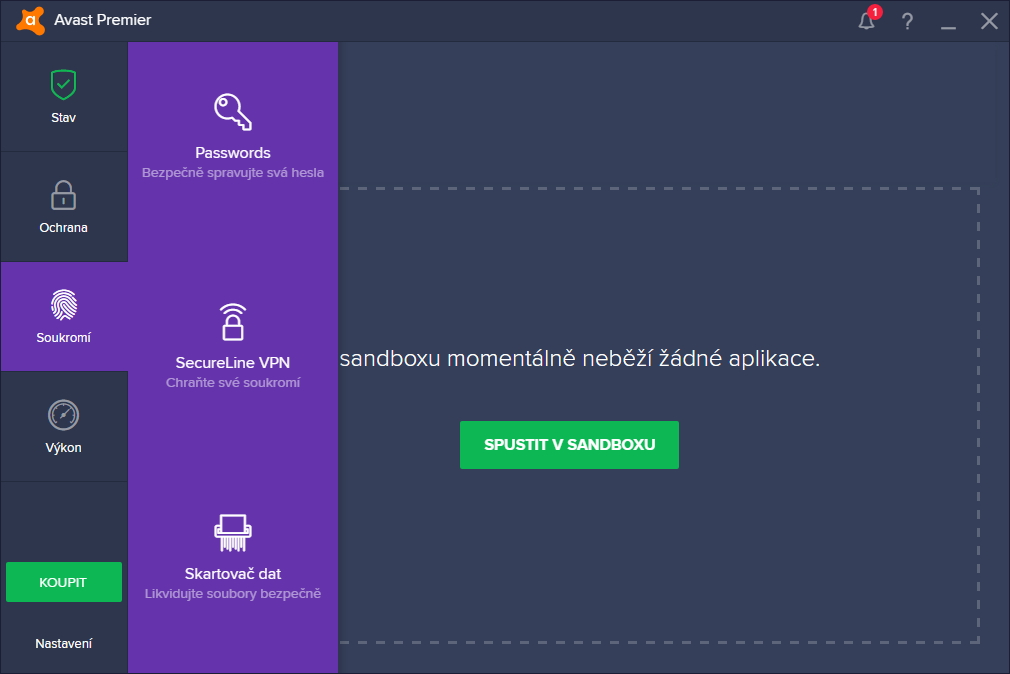The width and height of the screenshot is (1010, 674).
Task: Open the Stav section label
Action: pos(63,118)
